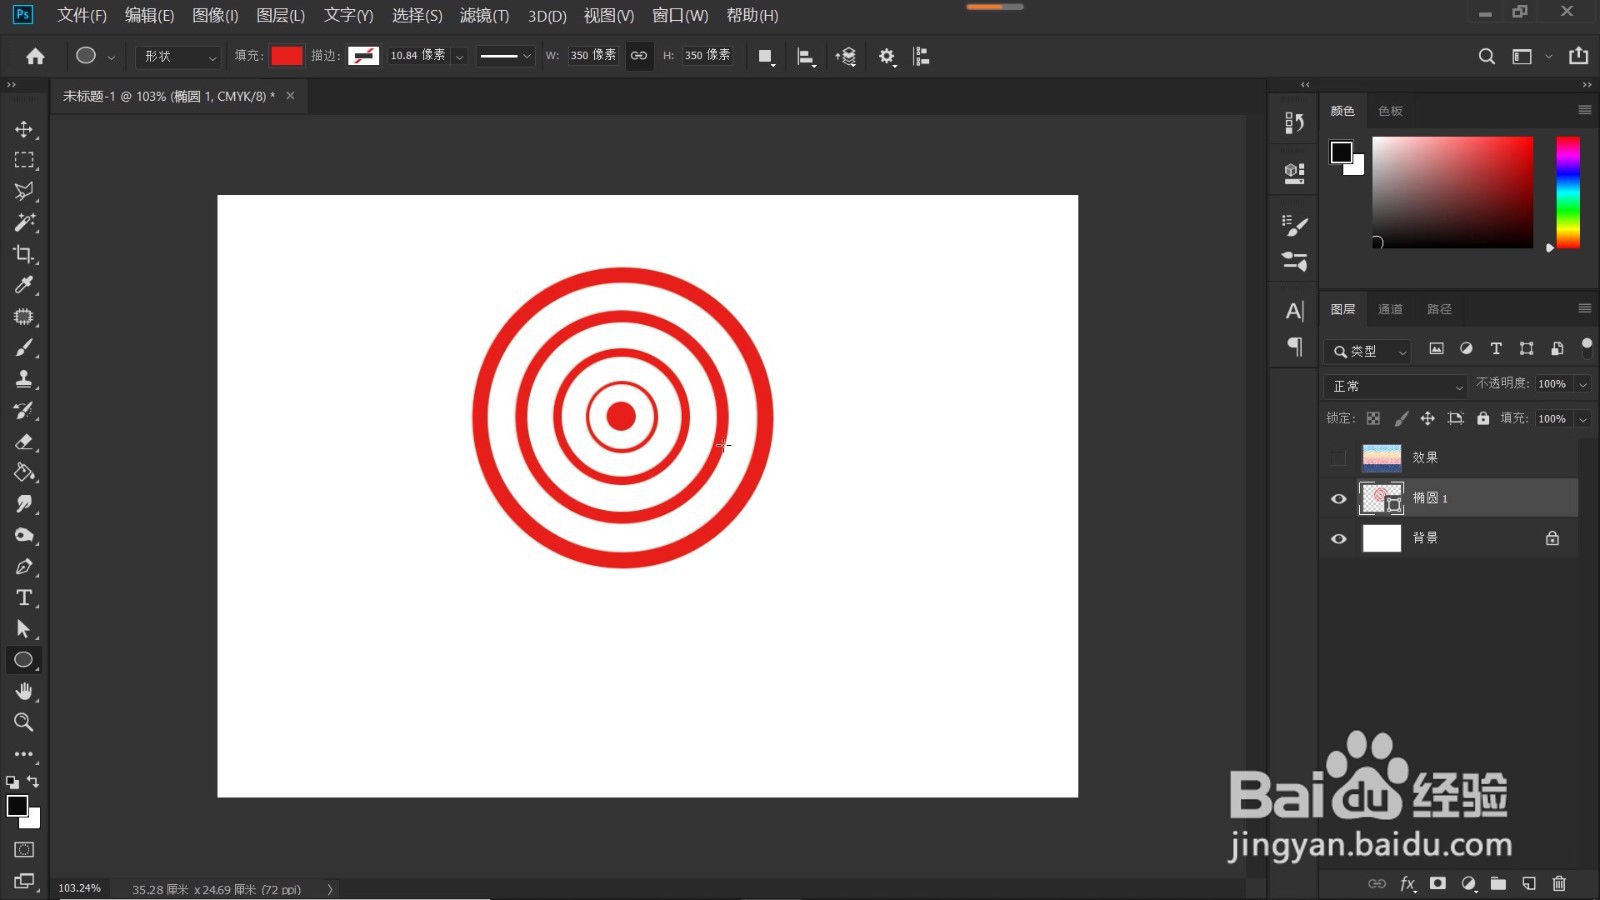
Task: Hide the 背景 layer
Action: (1338, 538)
